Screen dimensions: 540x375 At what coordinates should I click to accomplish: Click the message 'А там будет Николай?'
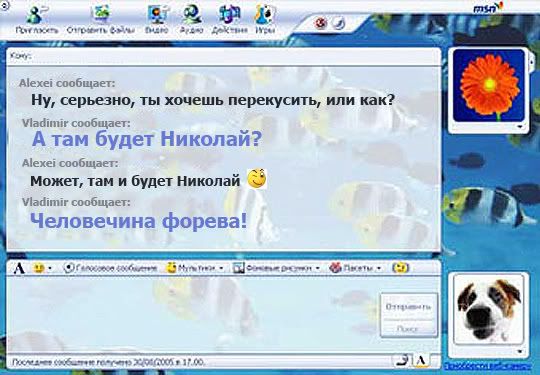coord(147,139)
